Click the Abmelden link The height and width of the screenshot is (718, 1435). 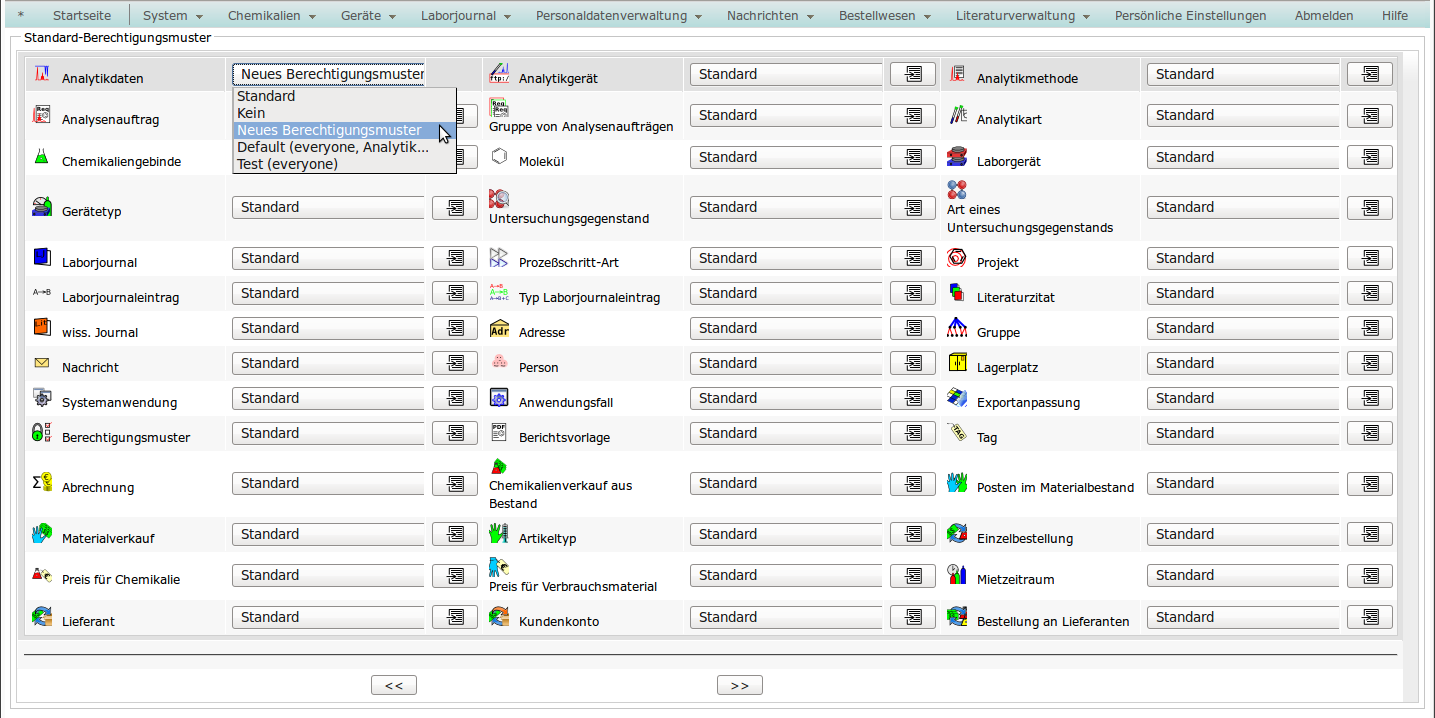tap(1323, 16)
